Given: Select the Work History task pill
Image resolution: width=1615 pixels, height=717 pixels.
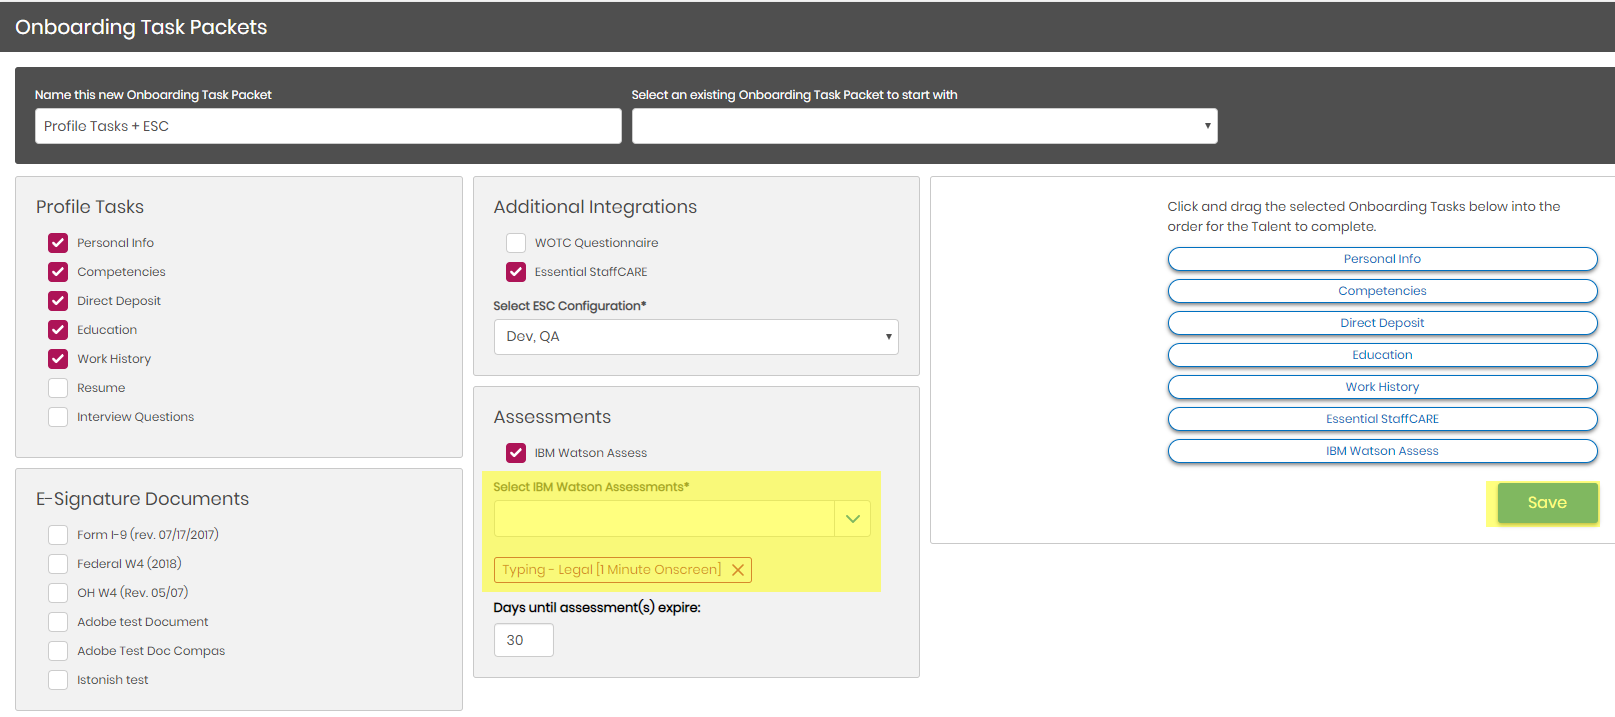Looking at the screenshot, I should pyautogui.click(x=1382, y=387).
